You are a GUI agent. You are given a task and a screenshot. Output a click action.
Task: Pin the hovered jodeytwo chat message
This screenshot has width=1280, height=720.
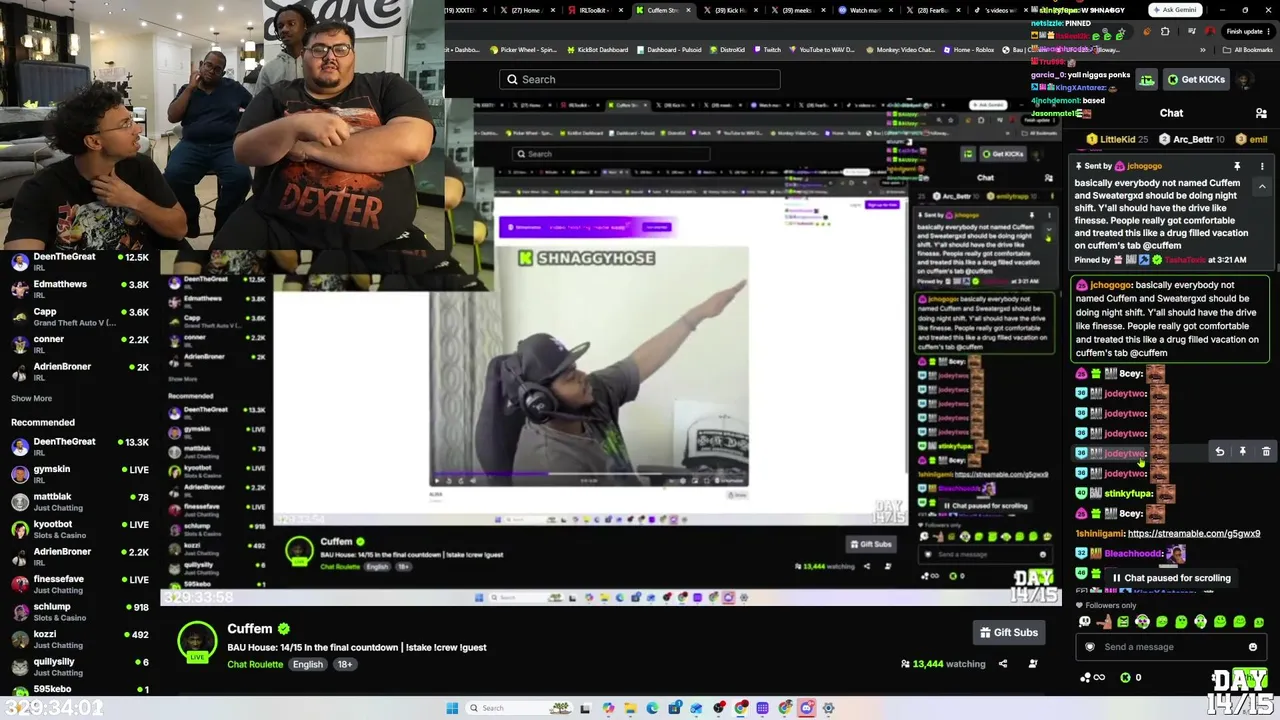click(x=1243, y=452)
